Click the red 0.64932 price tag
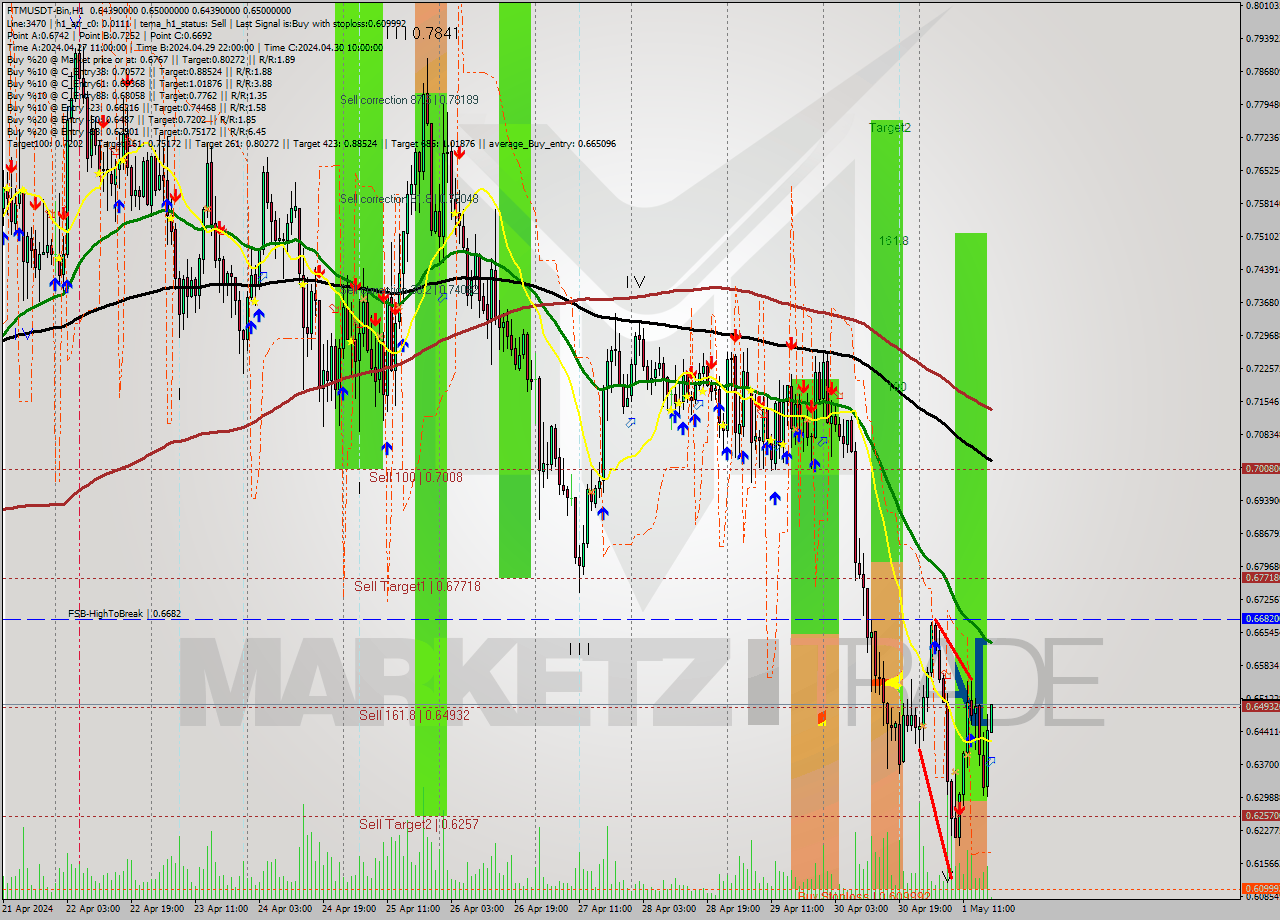The width and height of the screenshot is (1280, 920). (x=1260, y=706)
